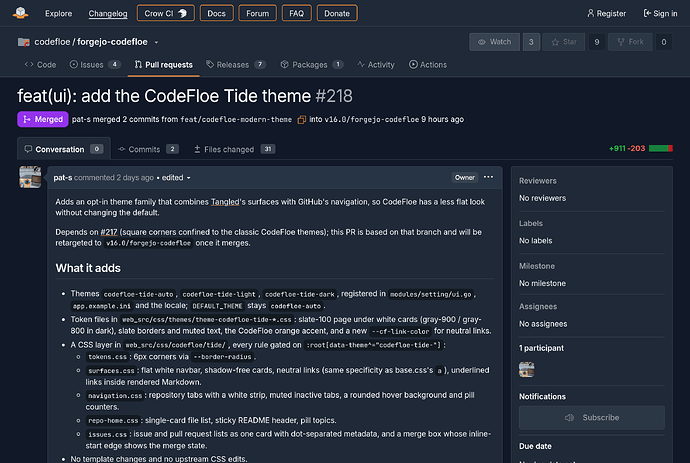This screenshot has width=690, height=463.
Task: Open Crow CI link
Action: tap(165, 13)
